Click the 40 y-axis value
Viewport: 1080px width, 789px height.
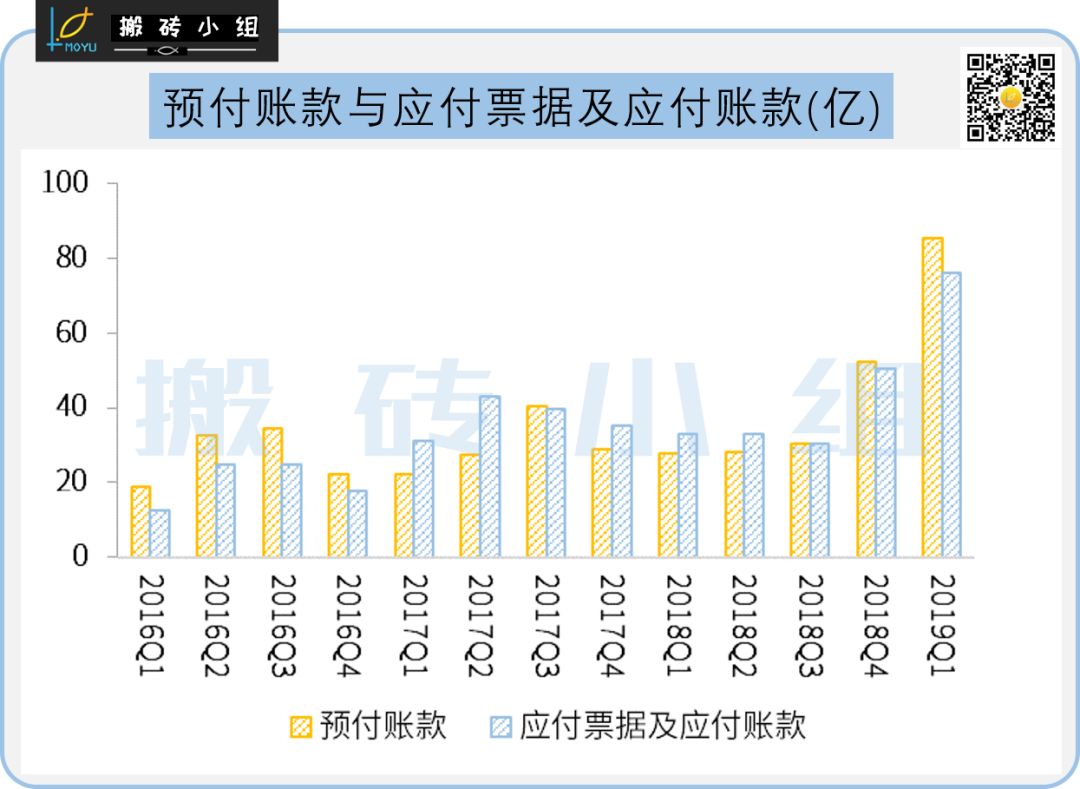coord(72,407)
